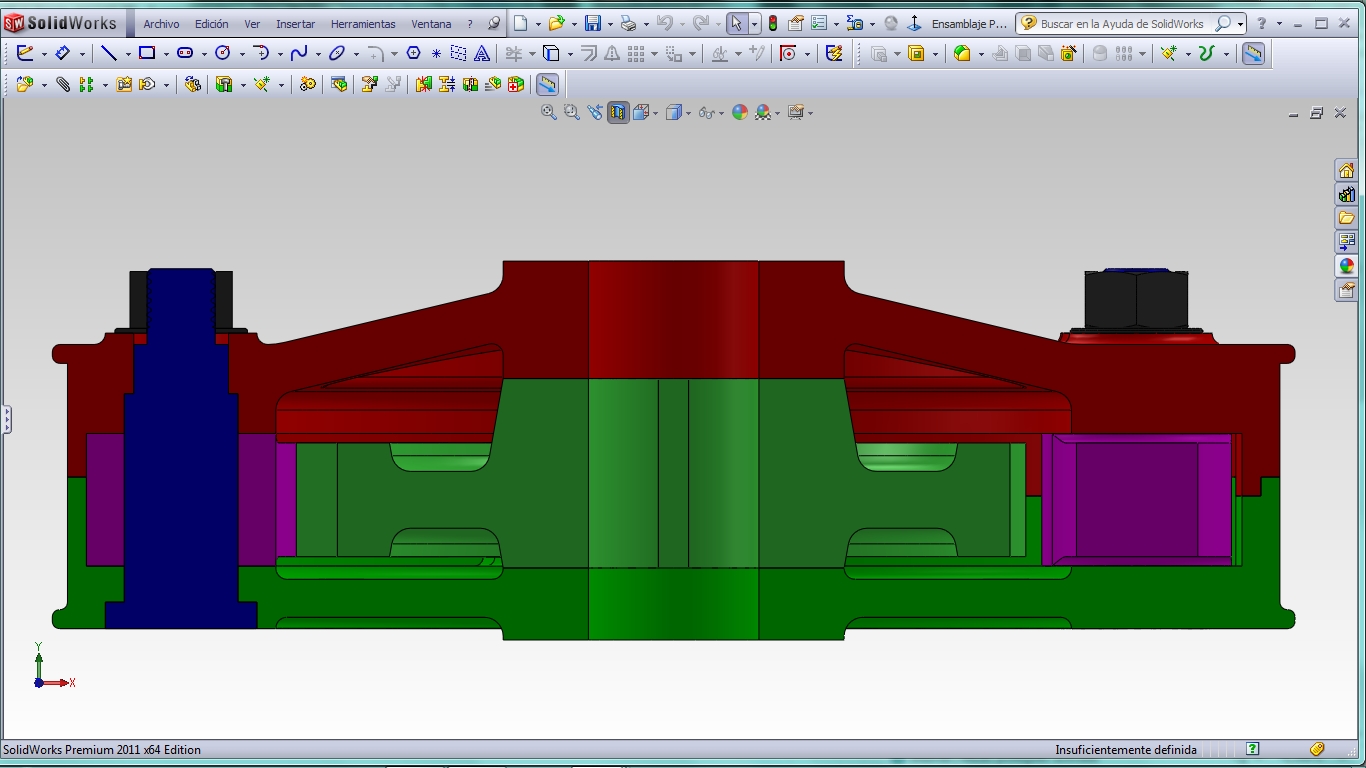The height and width of the screenshot is (768, 1366).
Task: Restore the document window size
Action: click(1317, 113)
